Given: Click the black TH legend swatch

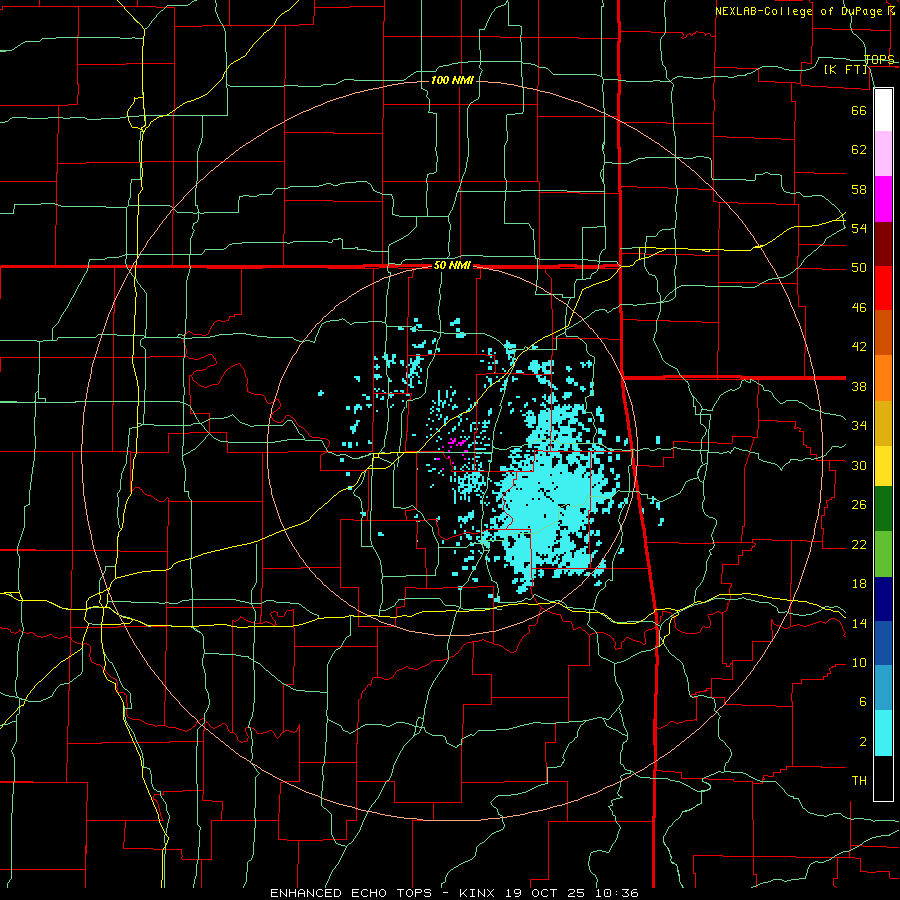Looking at the screenshot, I should [x=883, y=778].
